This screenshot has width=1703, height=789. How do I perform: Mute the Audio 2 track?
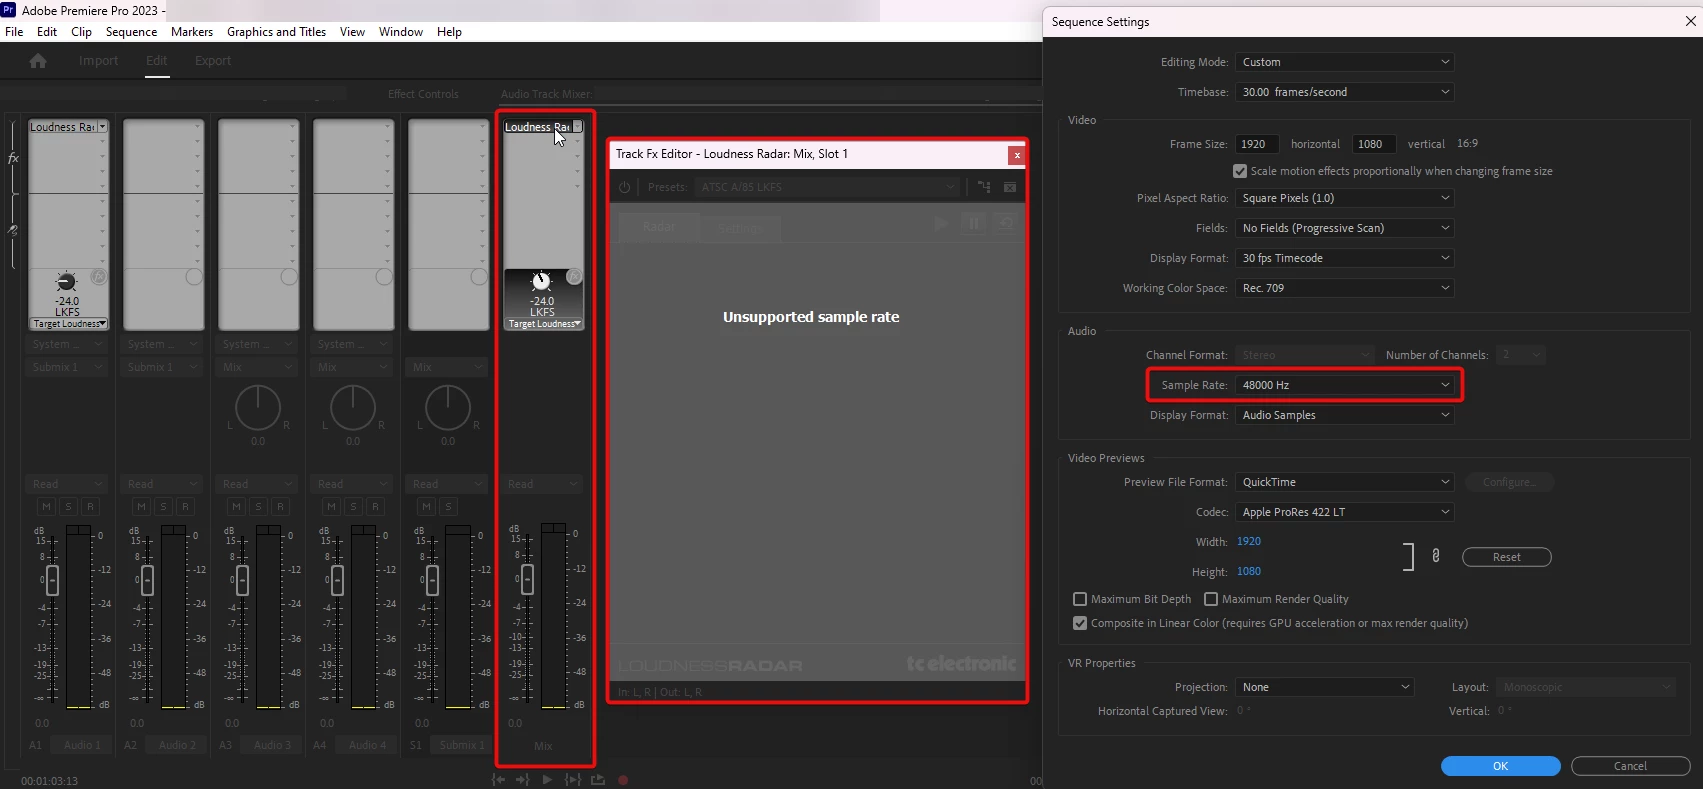(x=141, y=507)
